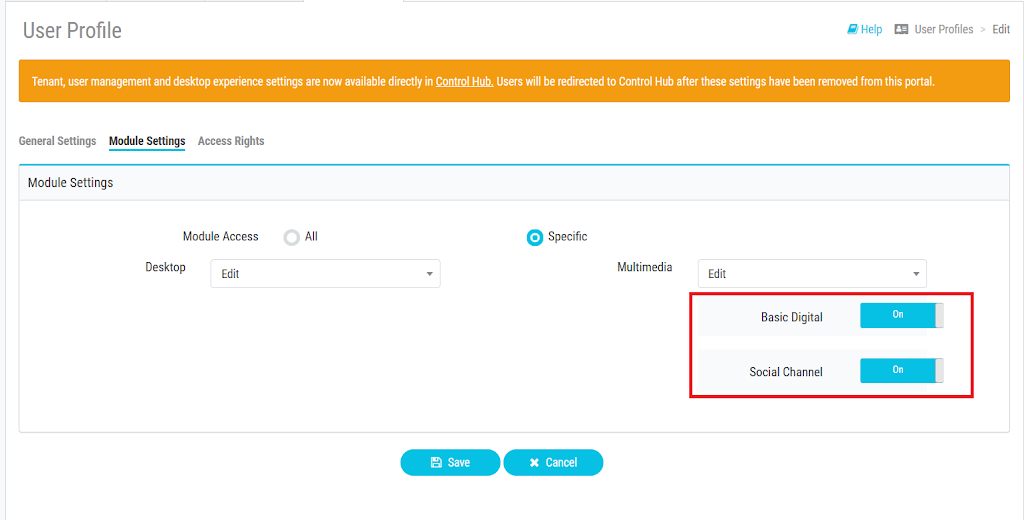Switch to the Access Rights tab

[x=231, y=141]
